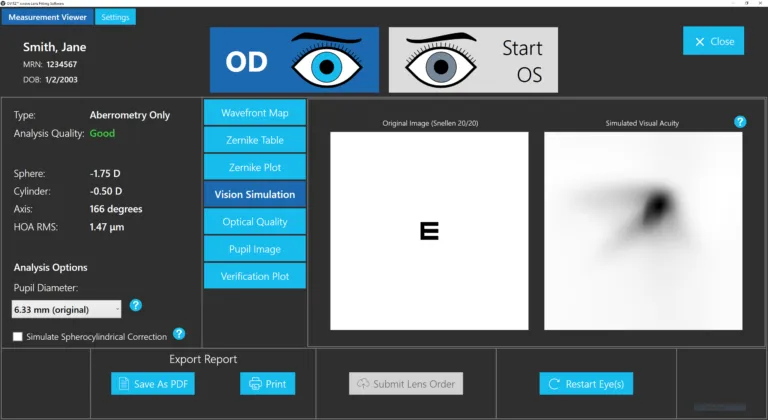
Task: Close the measurement viewer with Close button
Action: click(x=713, y=41)
